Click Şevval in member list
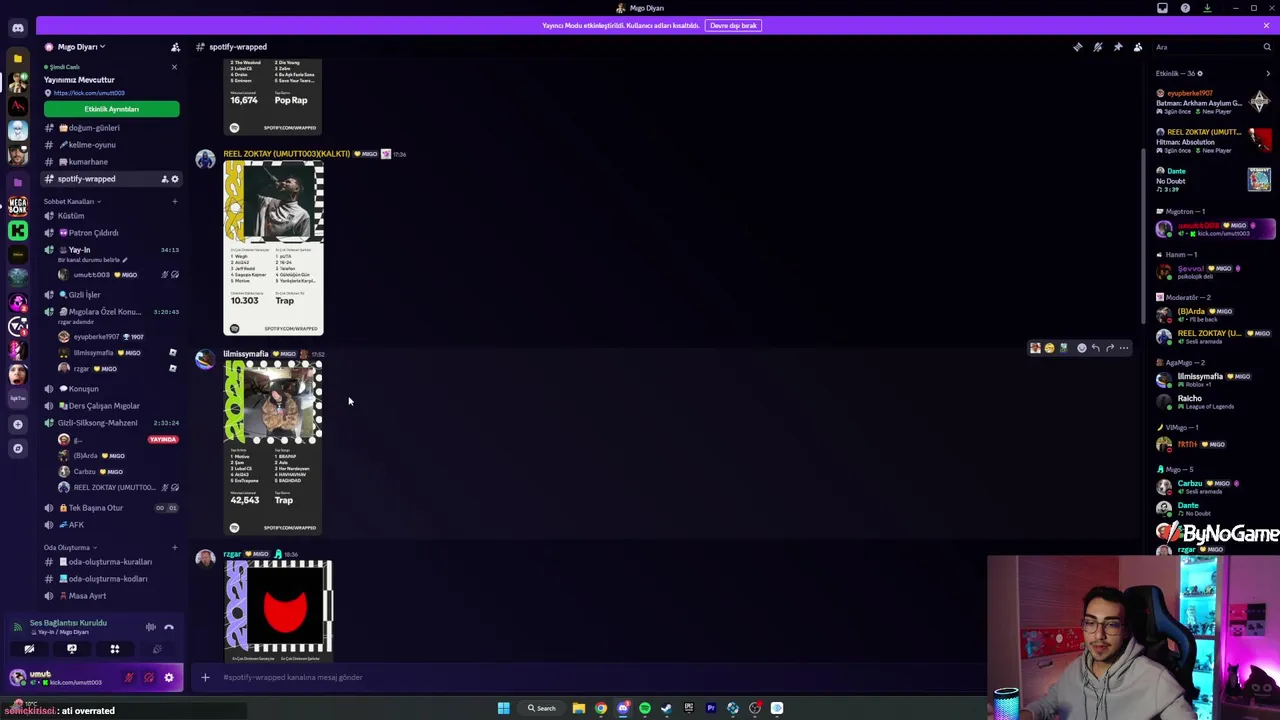 [1213, 272]
